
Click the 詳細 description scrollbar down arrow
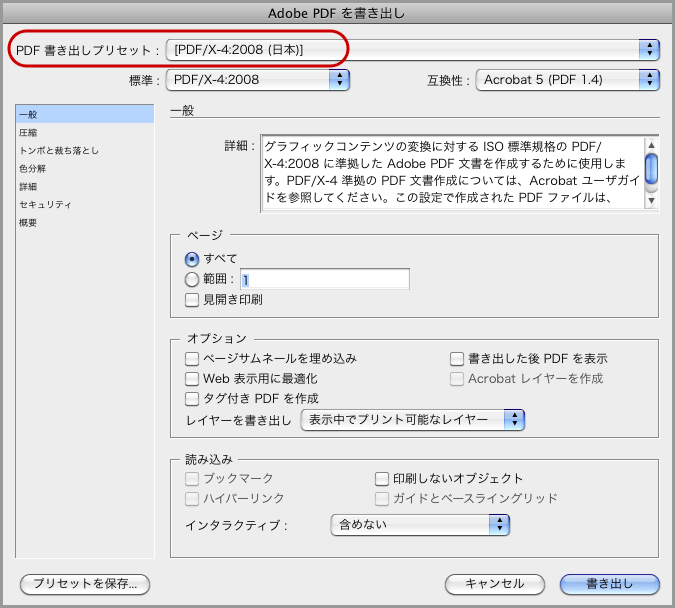tap(651, 201)
